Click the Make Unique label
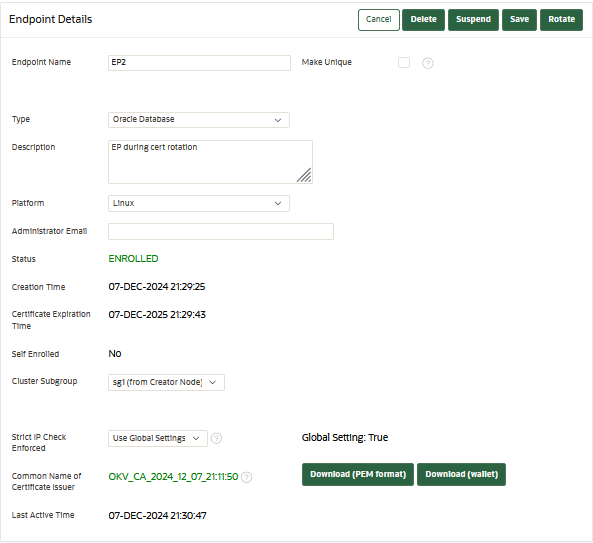This screenshot has width=593, height=543. (326, 62)
